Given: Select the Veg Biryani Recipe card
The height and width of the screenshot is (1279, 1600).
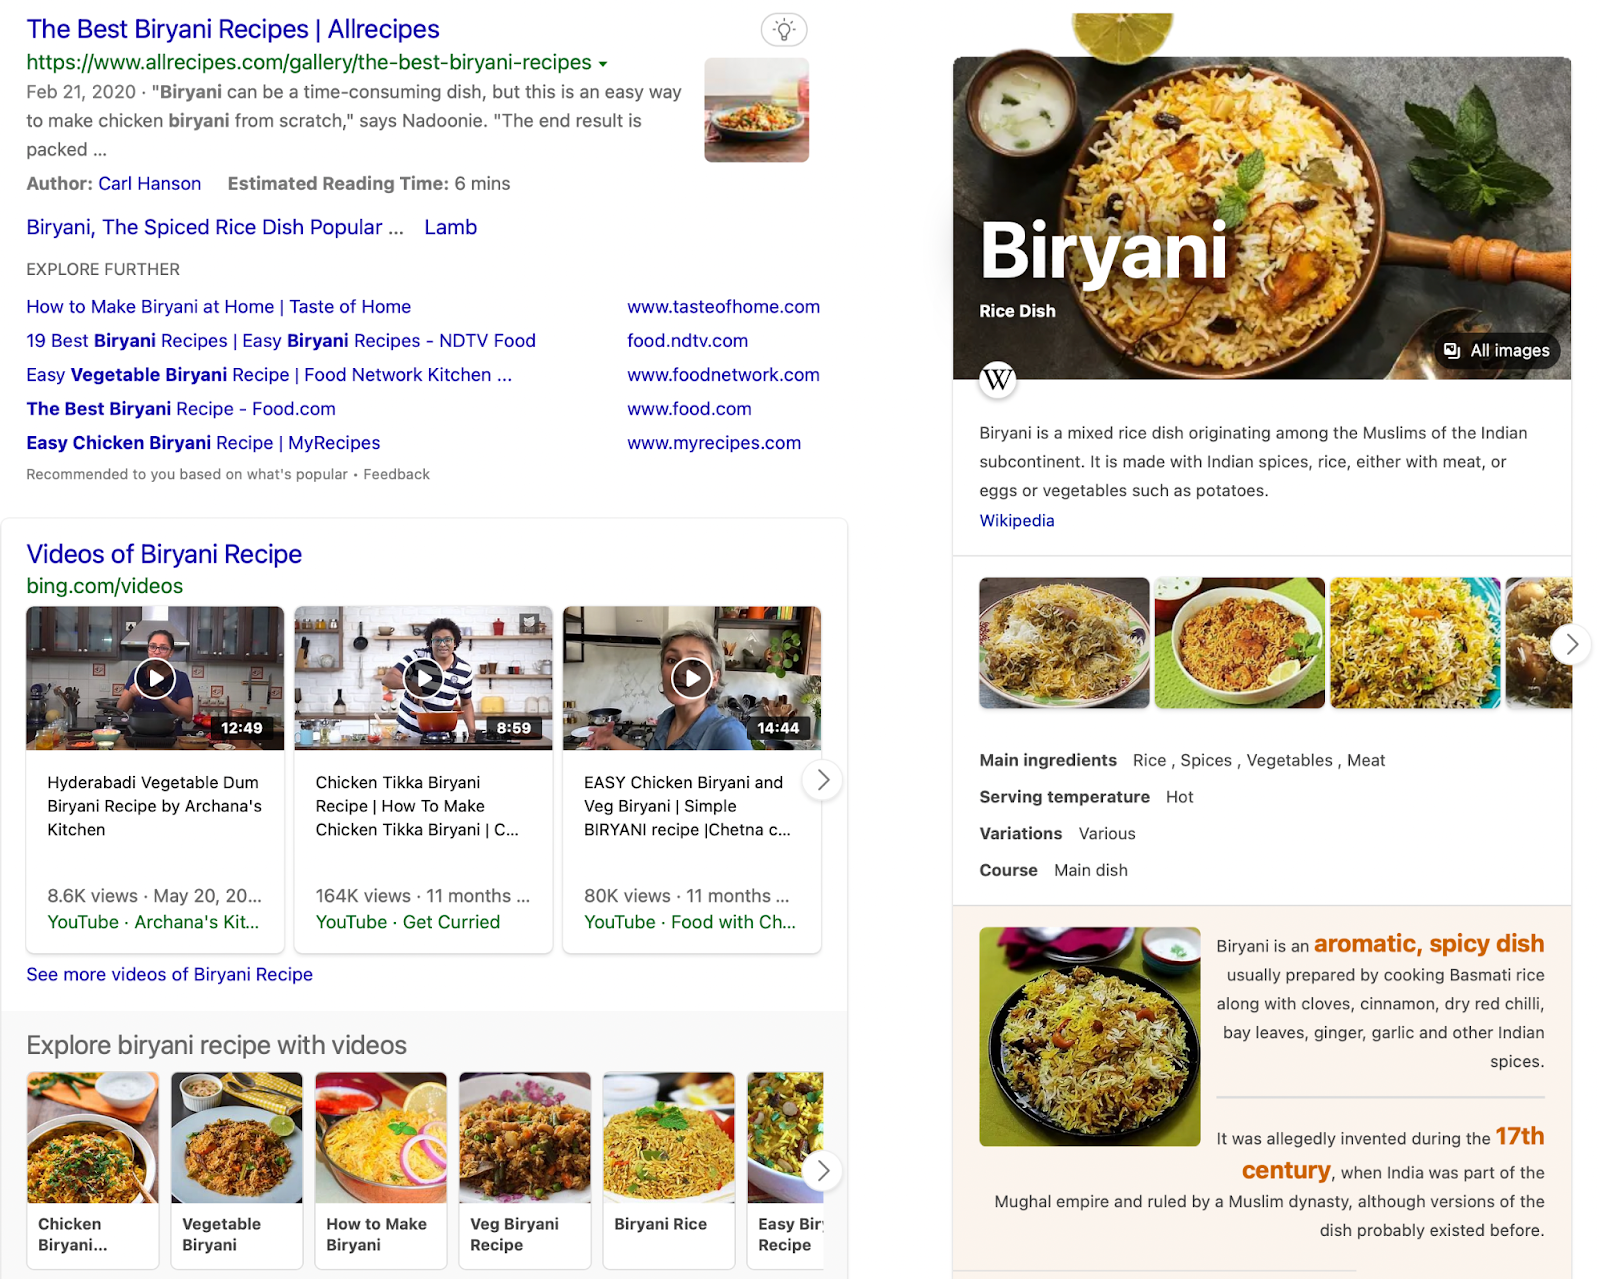Looking at the screenshot, I should point(525,1170).
